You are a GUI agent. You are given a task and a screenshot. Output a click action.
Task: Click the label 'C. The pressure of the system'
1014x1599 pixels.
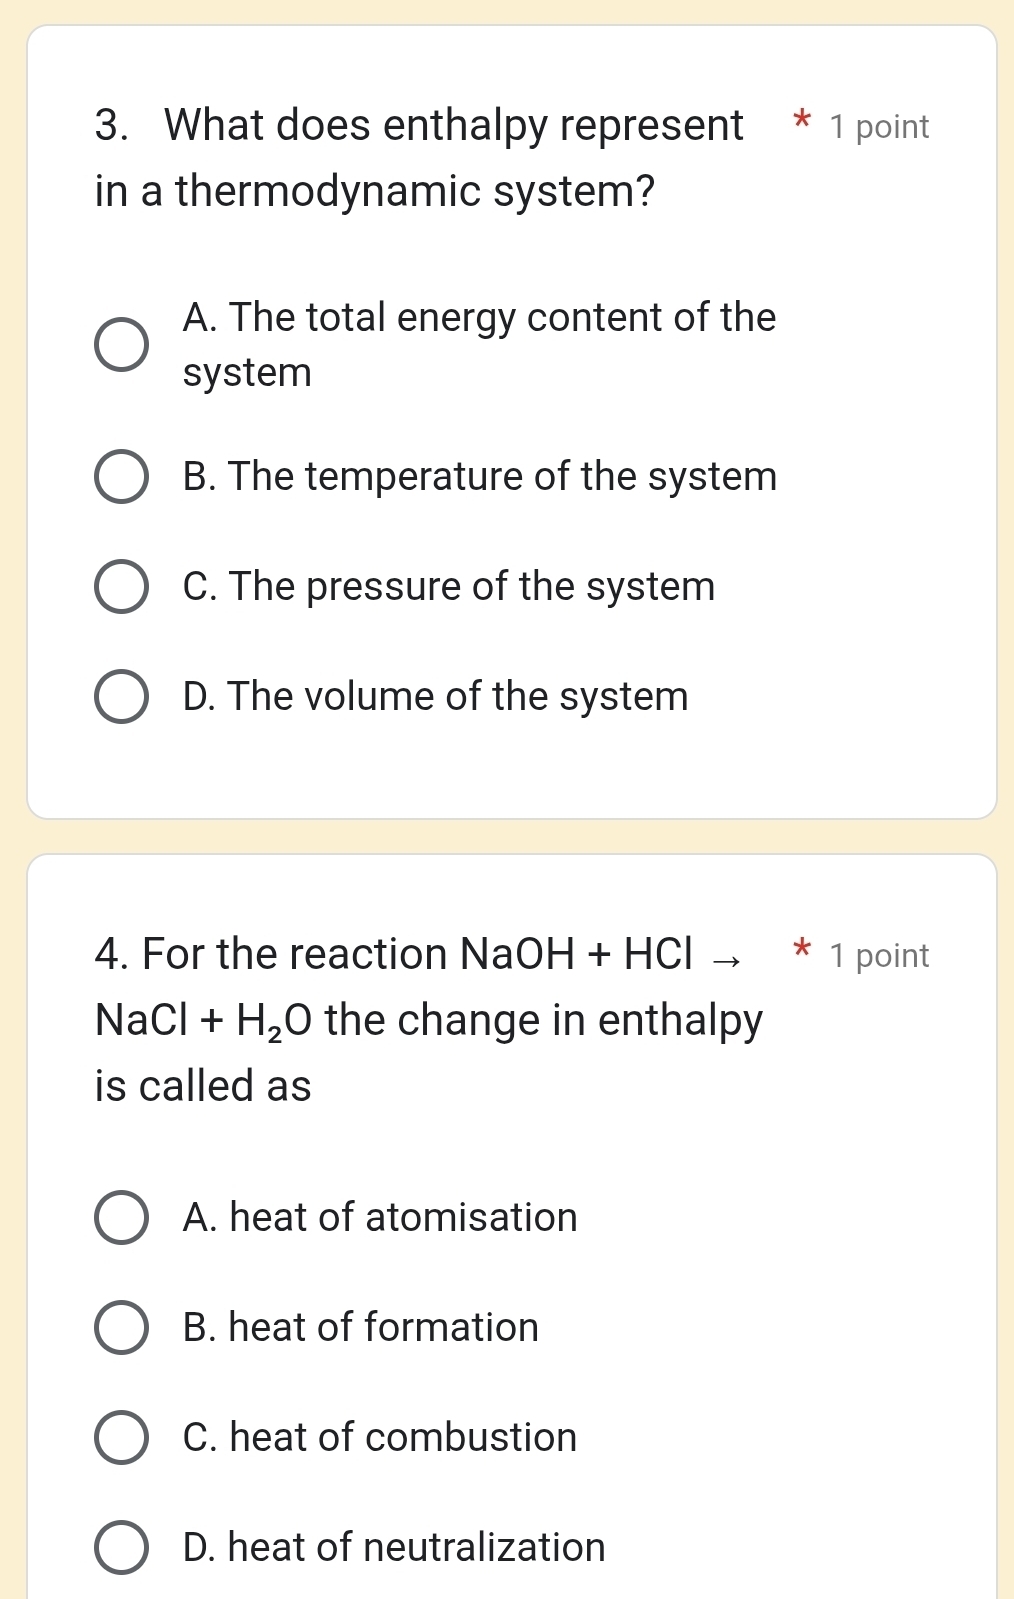pyautogui.click(x=448, y=587)
